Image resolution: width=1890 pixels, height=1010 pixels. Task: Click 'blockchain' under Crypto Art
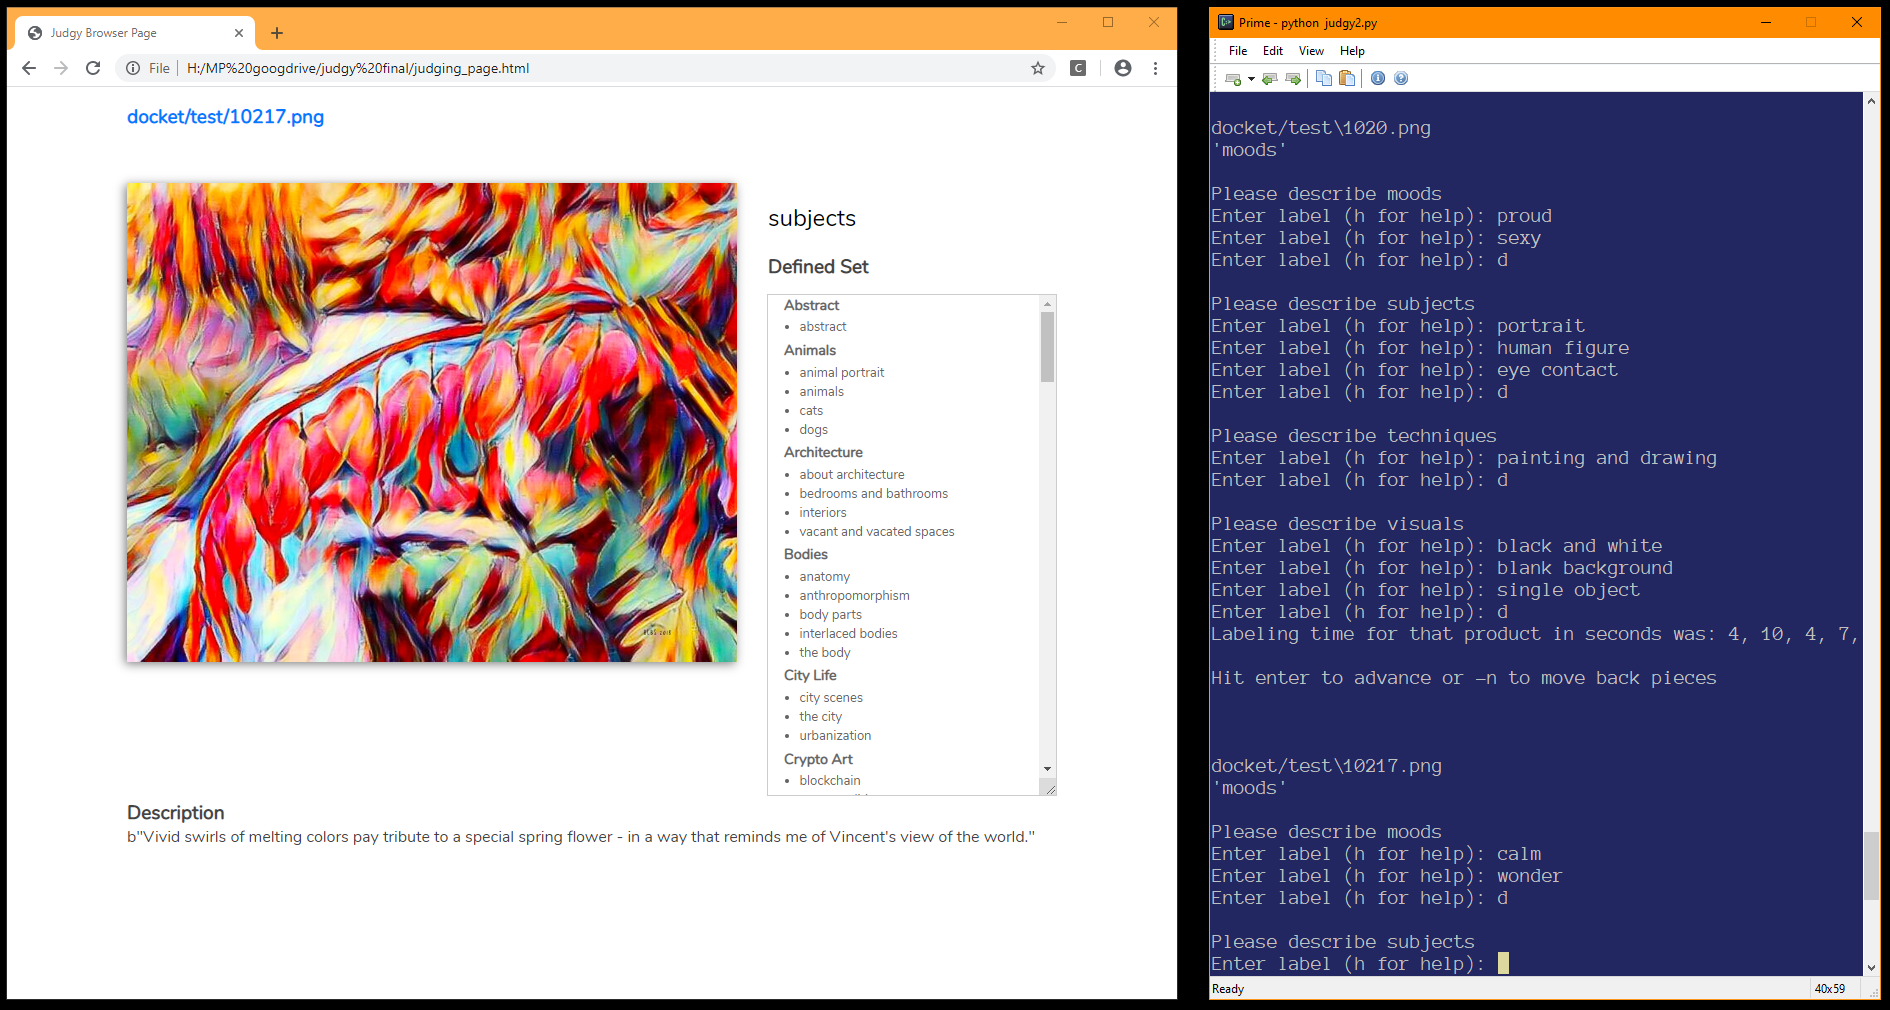coord(829,781)
